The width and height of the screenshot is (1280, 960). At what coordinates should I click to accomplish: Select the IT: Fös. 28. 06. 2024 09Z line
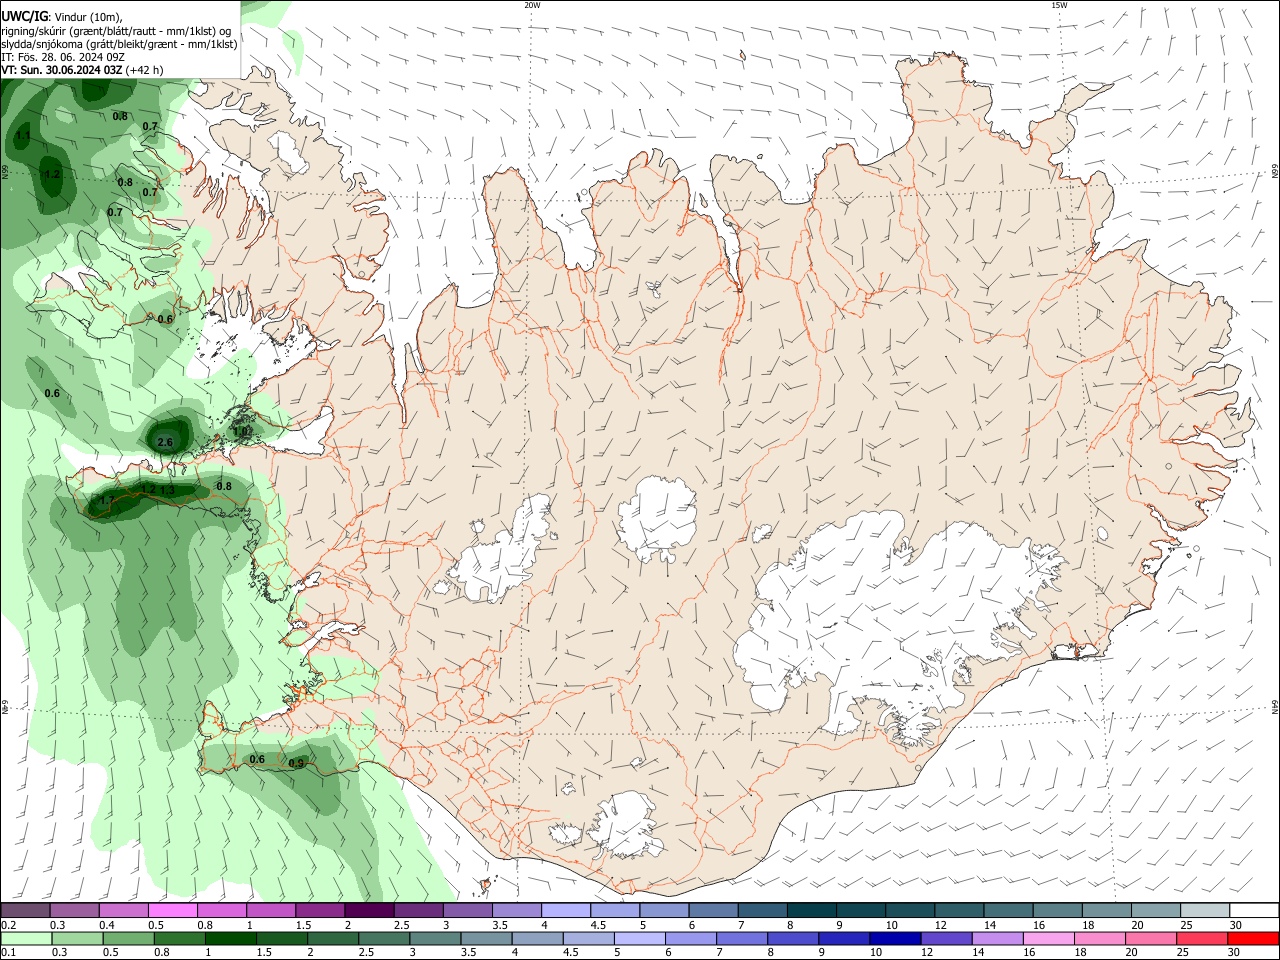[62, 57]
